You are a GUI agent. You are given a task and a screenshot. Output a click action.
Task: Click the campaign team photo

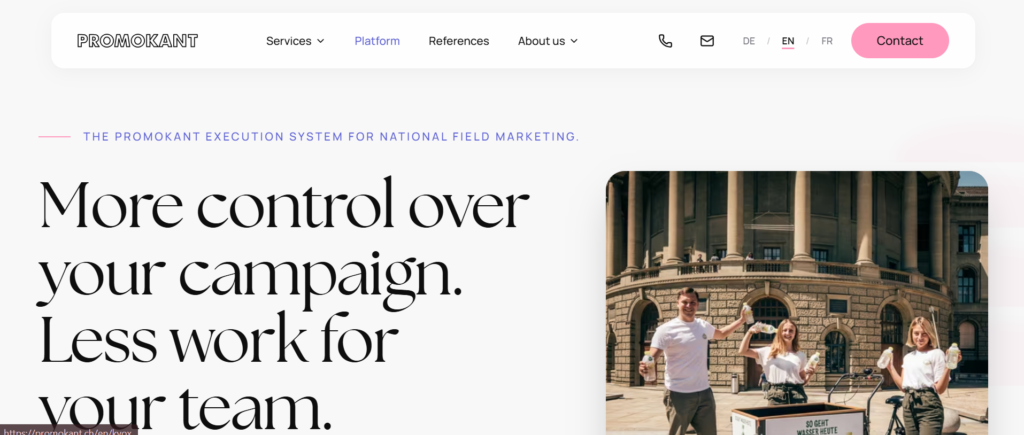tap(796, 303)
